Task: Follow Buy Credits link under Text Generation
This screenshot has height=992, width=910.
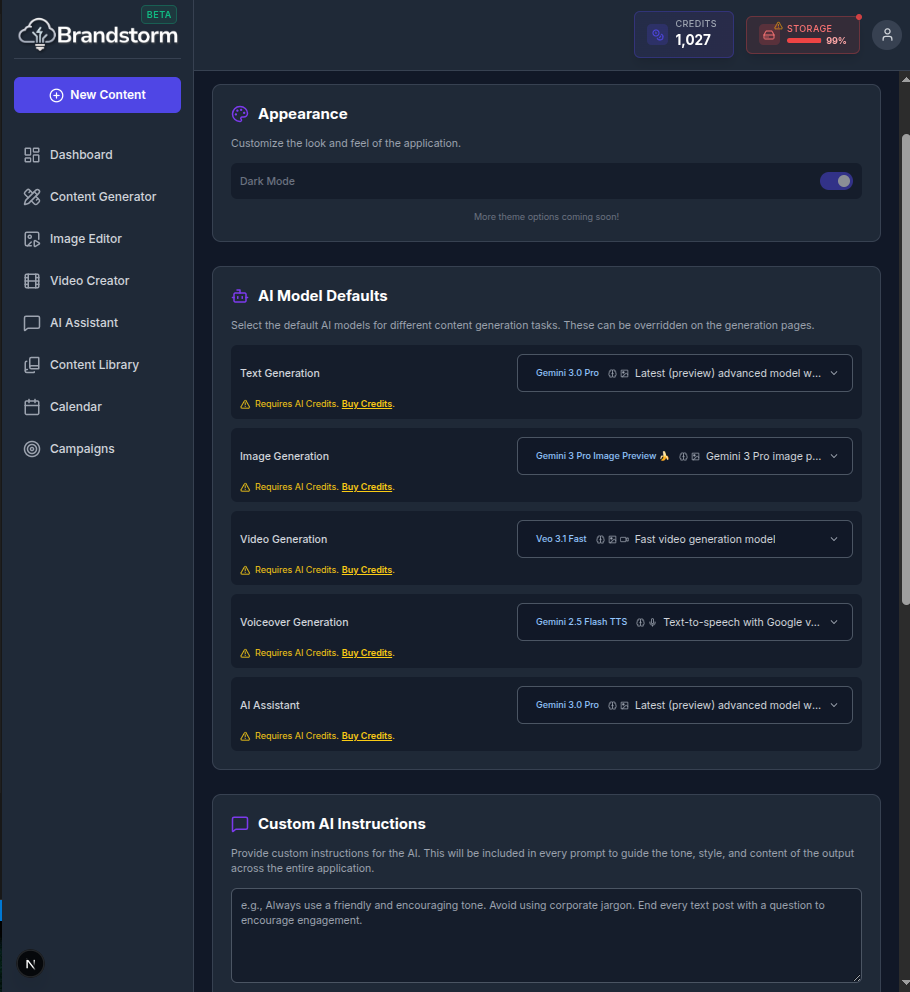Action: (x=366, y=404)
